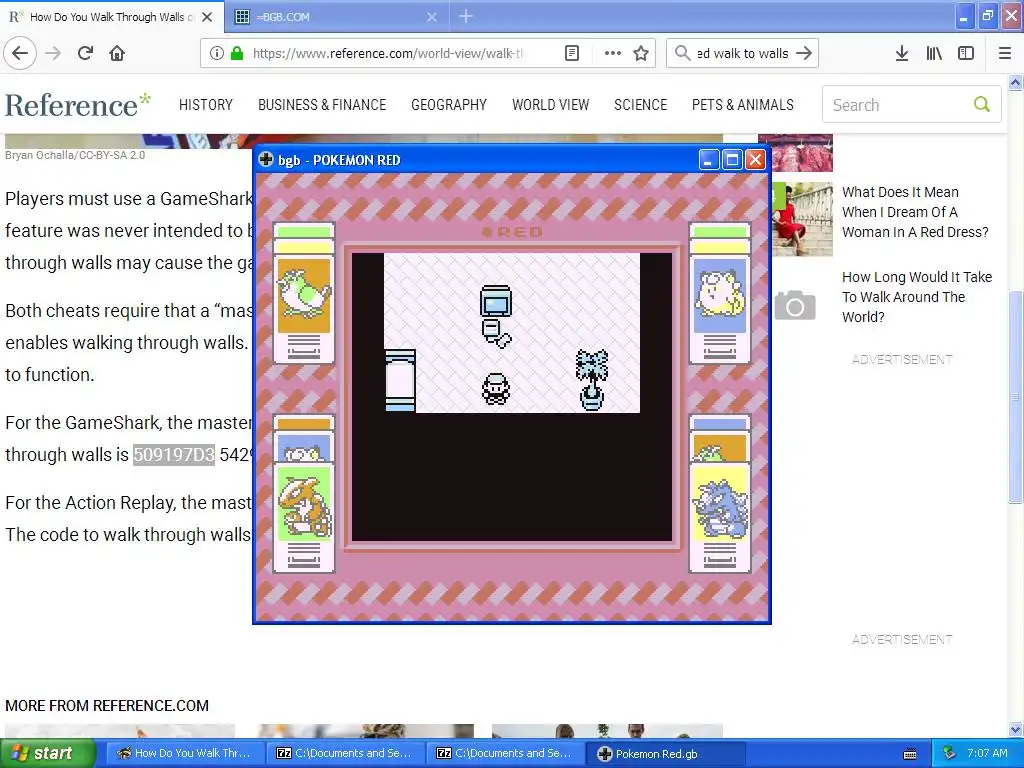Click the keyboard icon in system tray
Screen dimensions: 1024x768
[910, 754]
